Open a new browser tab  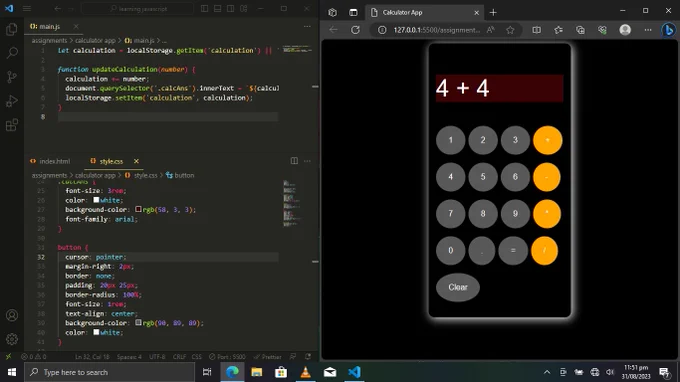tap(493, 13)
